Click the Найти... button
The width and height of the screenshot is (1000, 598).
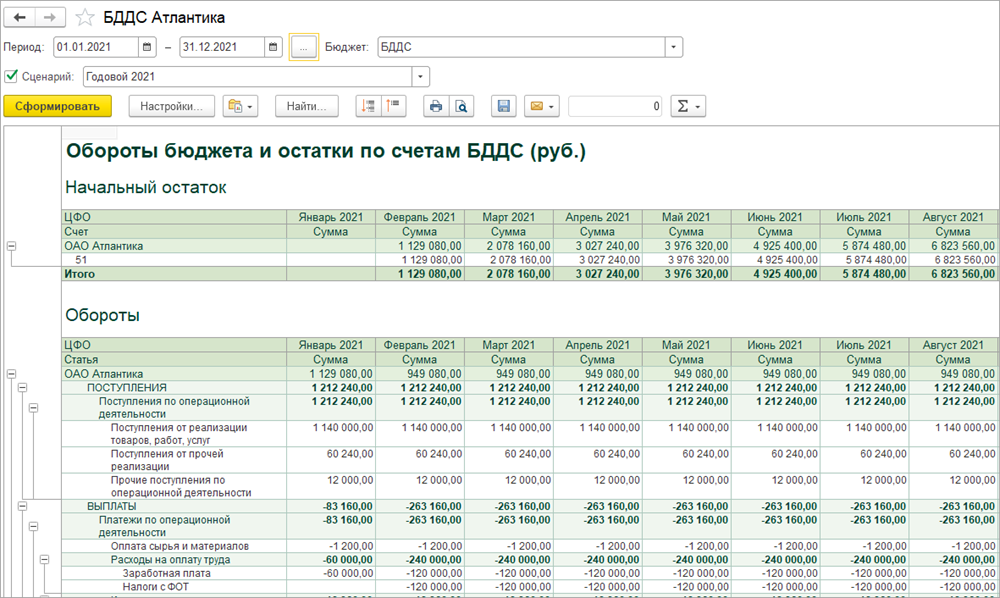pos(307,106)
